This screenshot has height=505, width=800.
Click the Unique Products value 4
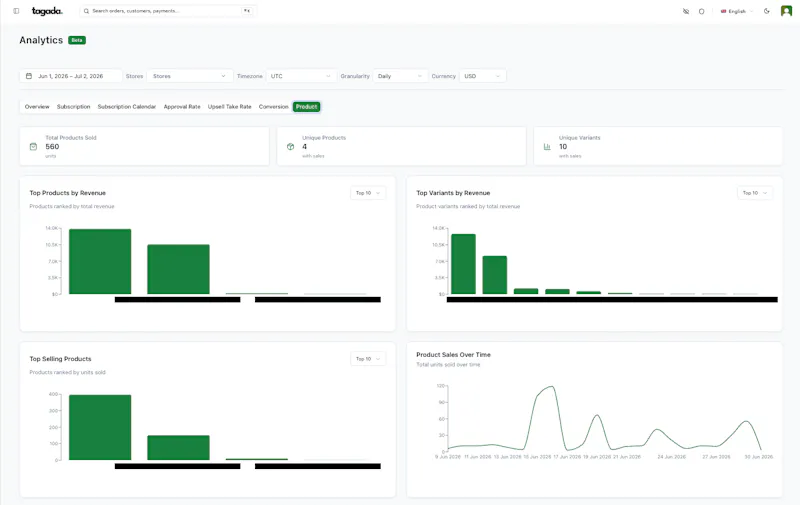(x=305, y=146)
